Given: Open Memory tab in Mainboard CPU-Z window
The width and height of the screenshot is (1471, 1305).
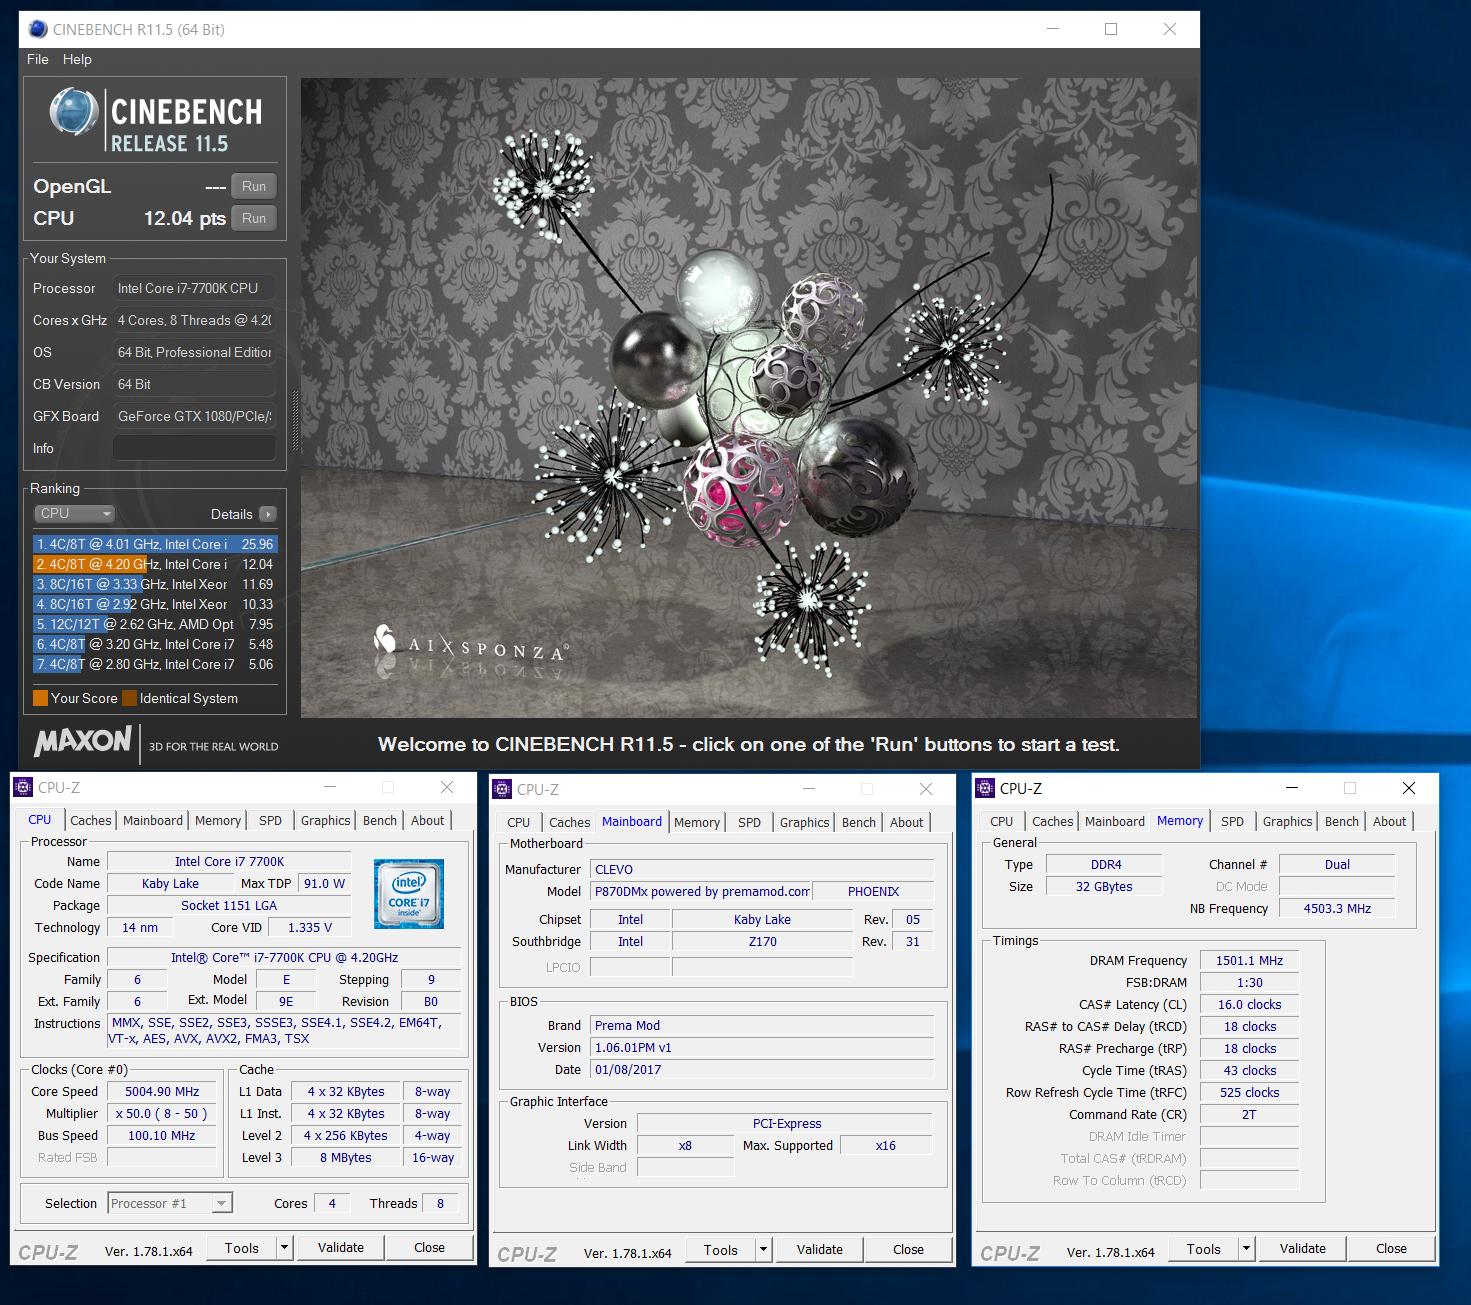Looking at the screenshot, I should tap(697, 822).
